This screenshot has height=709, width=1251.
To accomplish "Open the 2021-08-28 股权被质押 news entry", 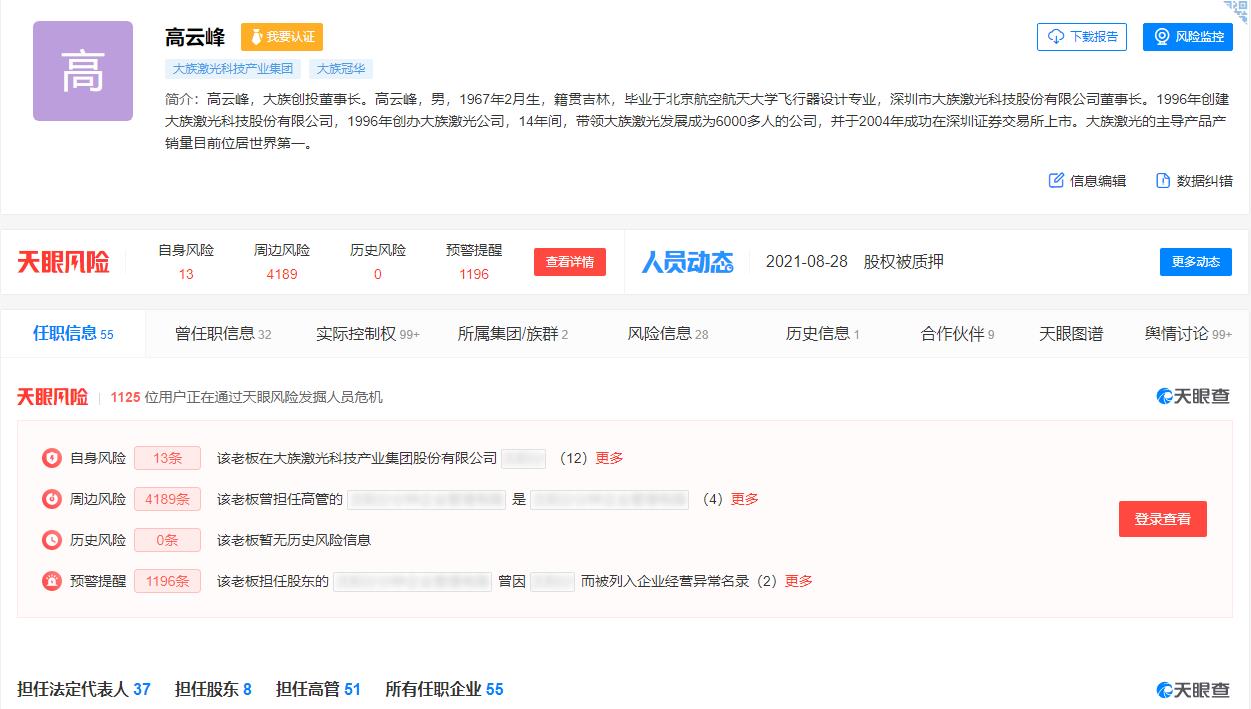I will [855, 262].
